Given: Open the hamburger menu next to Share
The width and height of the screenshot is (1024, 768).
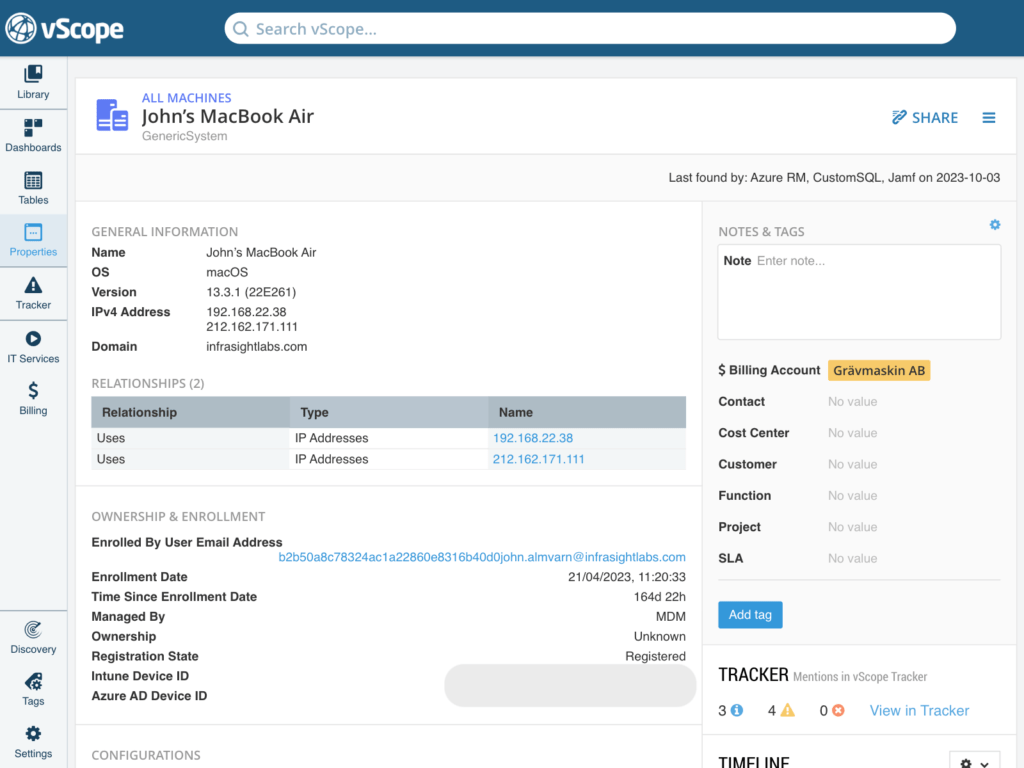Looking at the screenshot, I should pyautogui.click(x=989, y=118).
